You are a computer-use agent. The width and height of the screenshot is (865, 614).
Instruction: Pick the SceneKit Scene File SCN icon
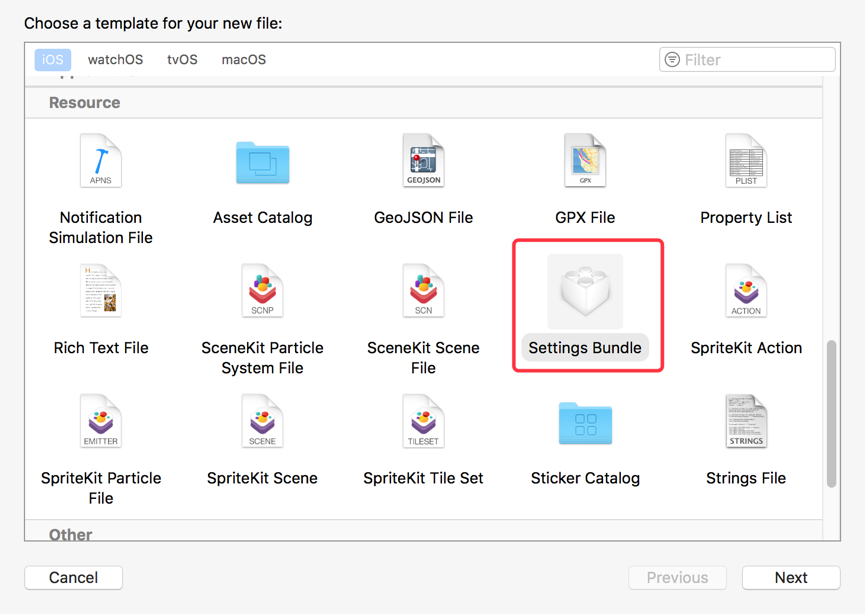[424, 291]
